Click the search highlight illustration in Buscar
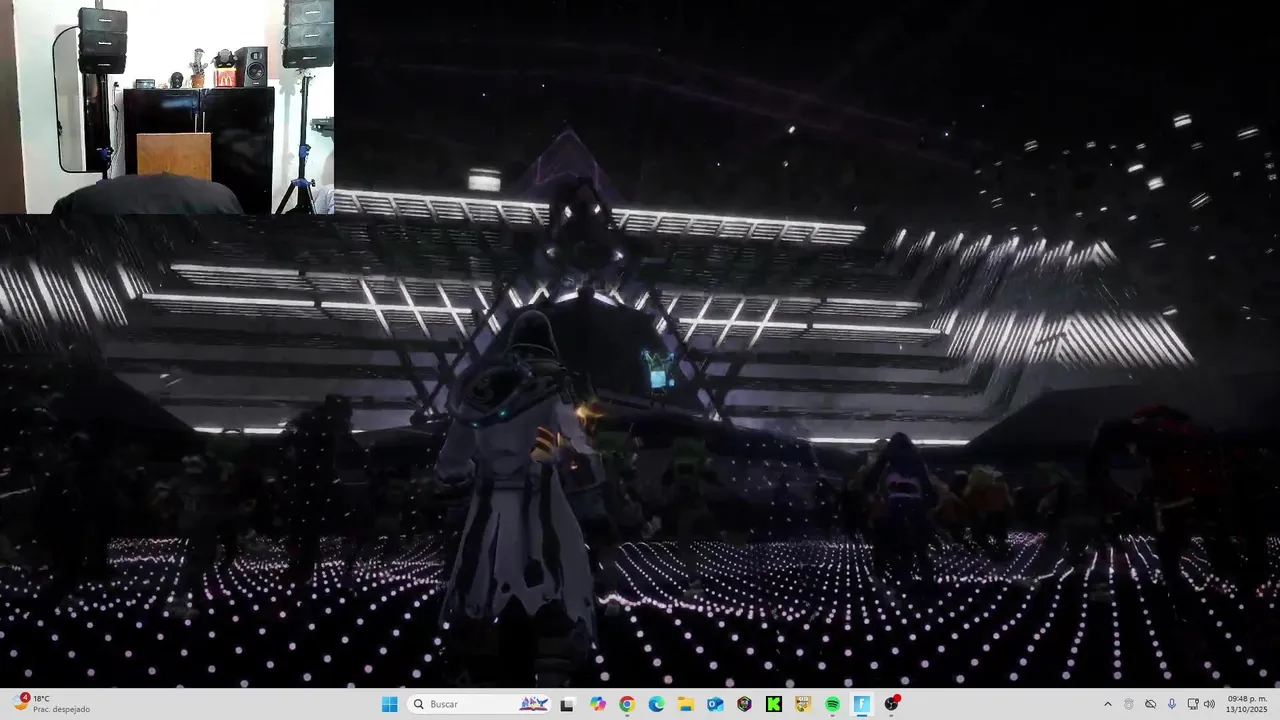 (x=534, y=704)
